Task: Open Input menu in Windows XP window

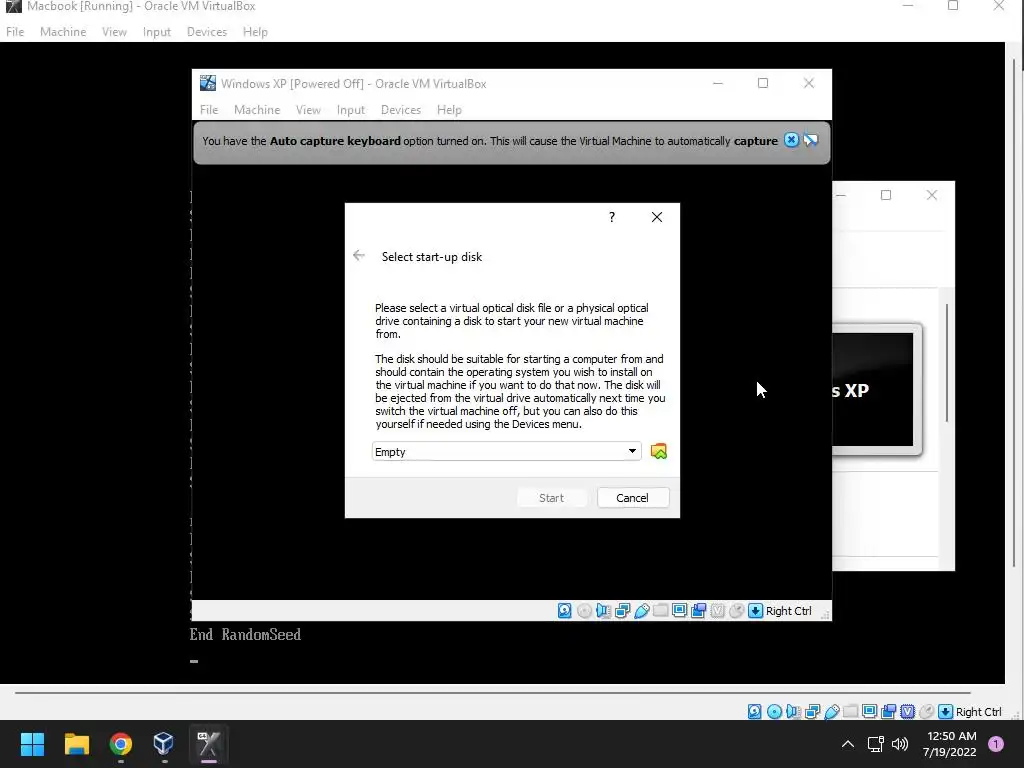Action: tap(351, 110)
